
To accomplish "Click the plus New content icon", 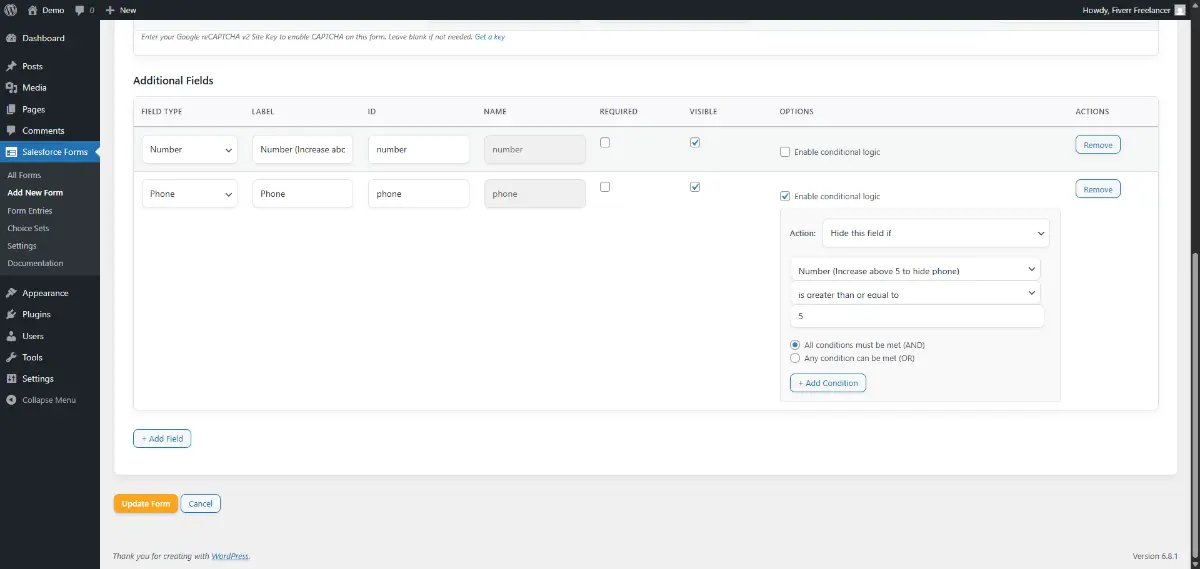I will [x=110, y=9].
